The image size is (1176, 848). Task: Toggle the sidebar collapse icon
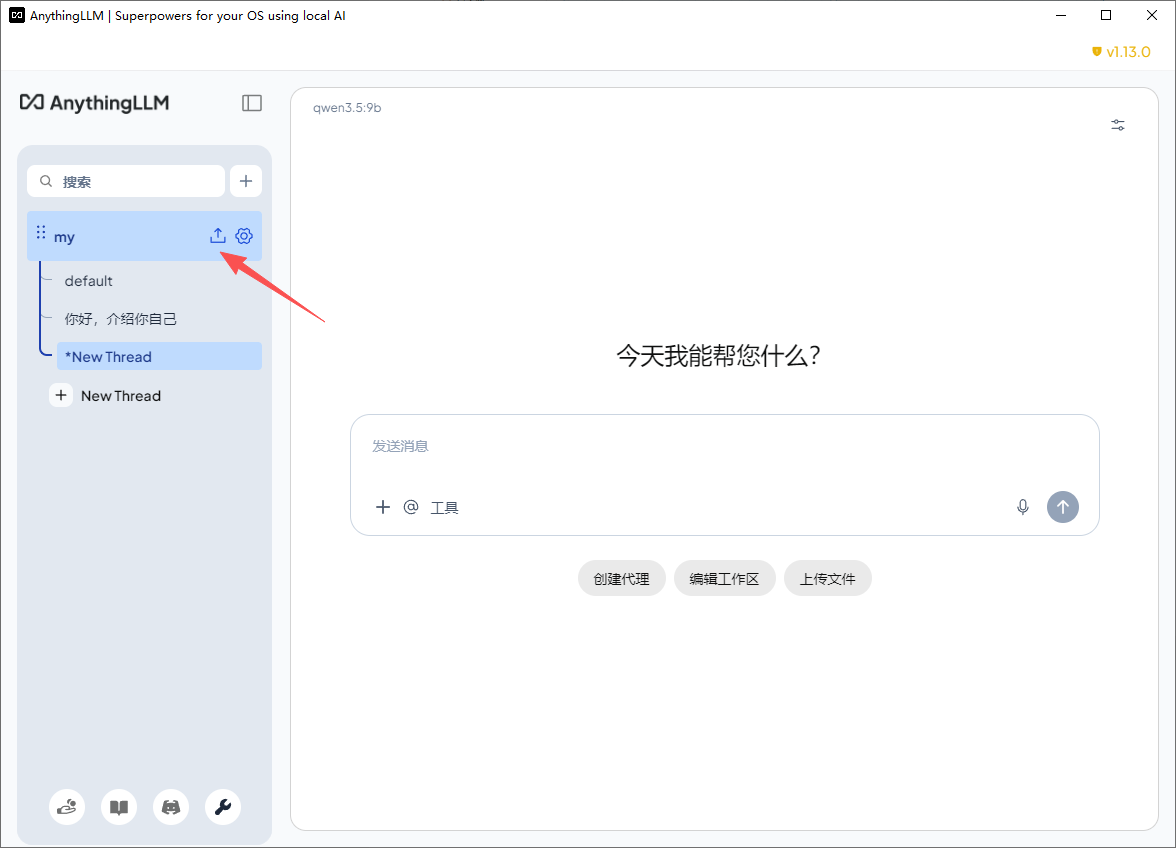[252, 103]
